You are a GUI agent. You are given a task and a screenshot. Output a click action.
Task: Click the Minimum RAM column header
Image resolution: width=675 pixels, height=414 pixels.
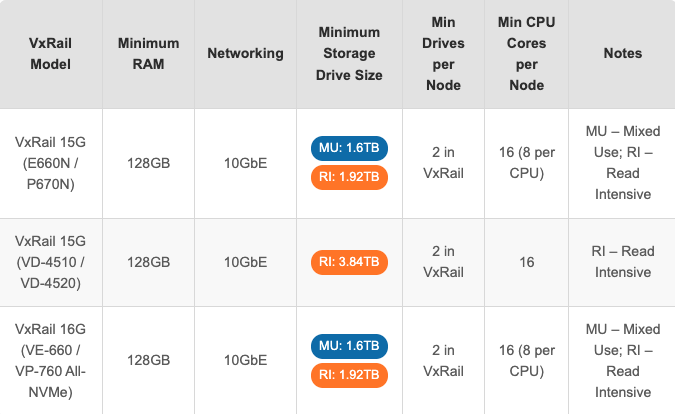[x=148, y=54]
